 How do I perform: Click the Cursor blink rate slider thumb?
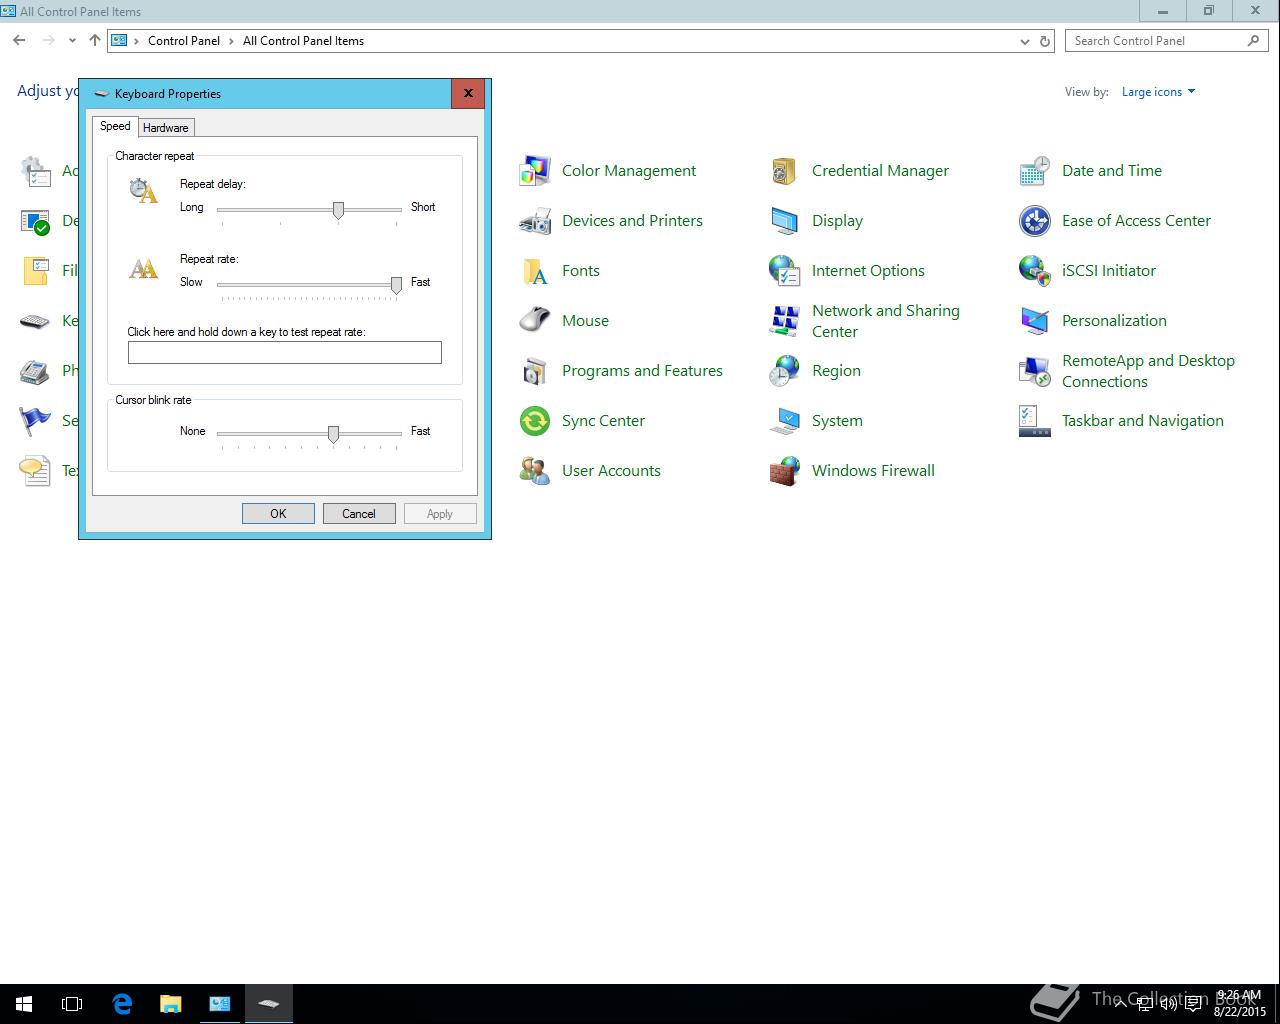[x=333, y=434]
